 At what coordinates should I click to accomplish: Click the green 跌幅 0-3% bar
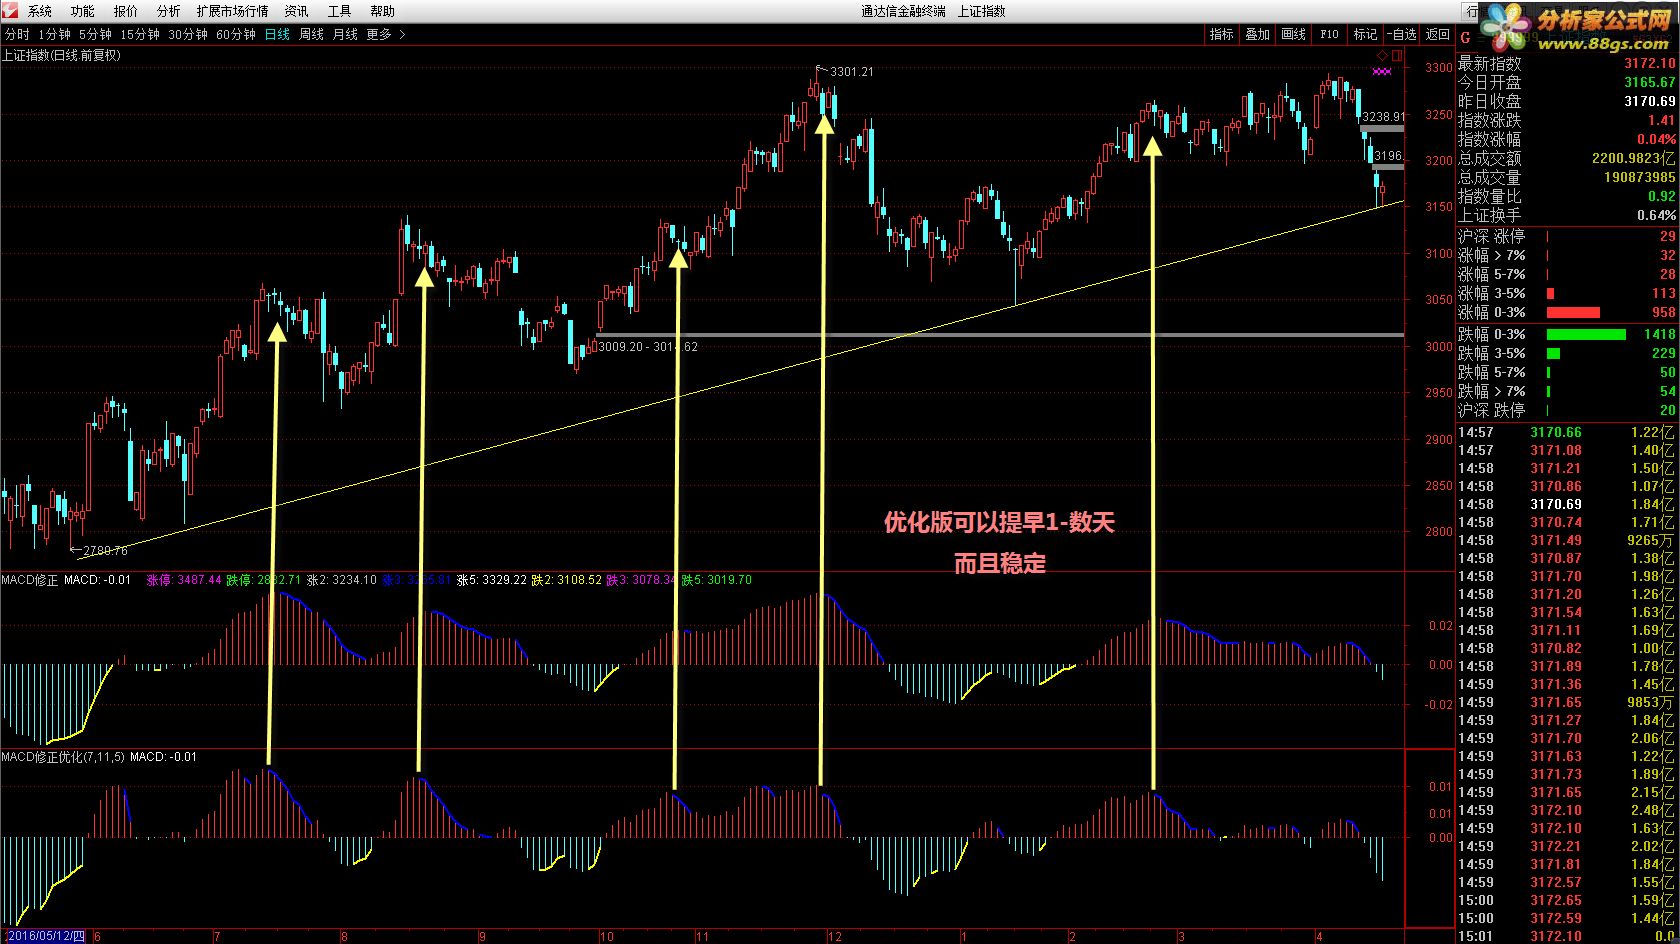point(1586,334)
